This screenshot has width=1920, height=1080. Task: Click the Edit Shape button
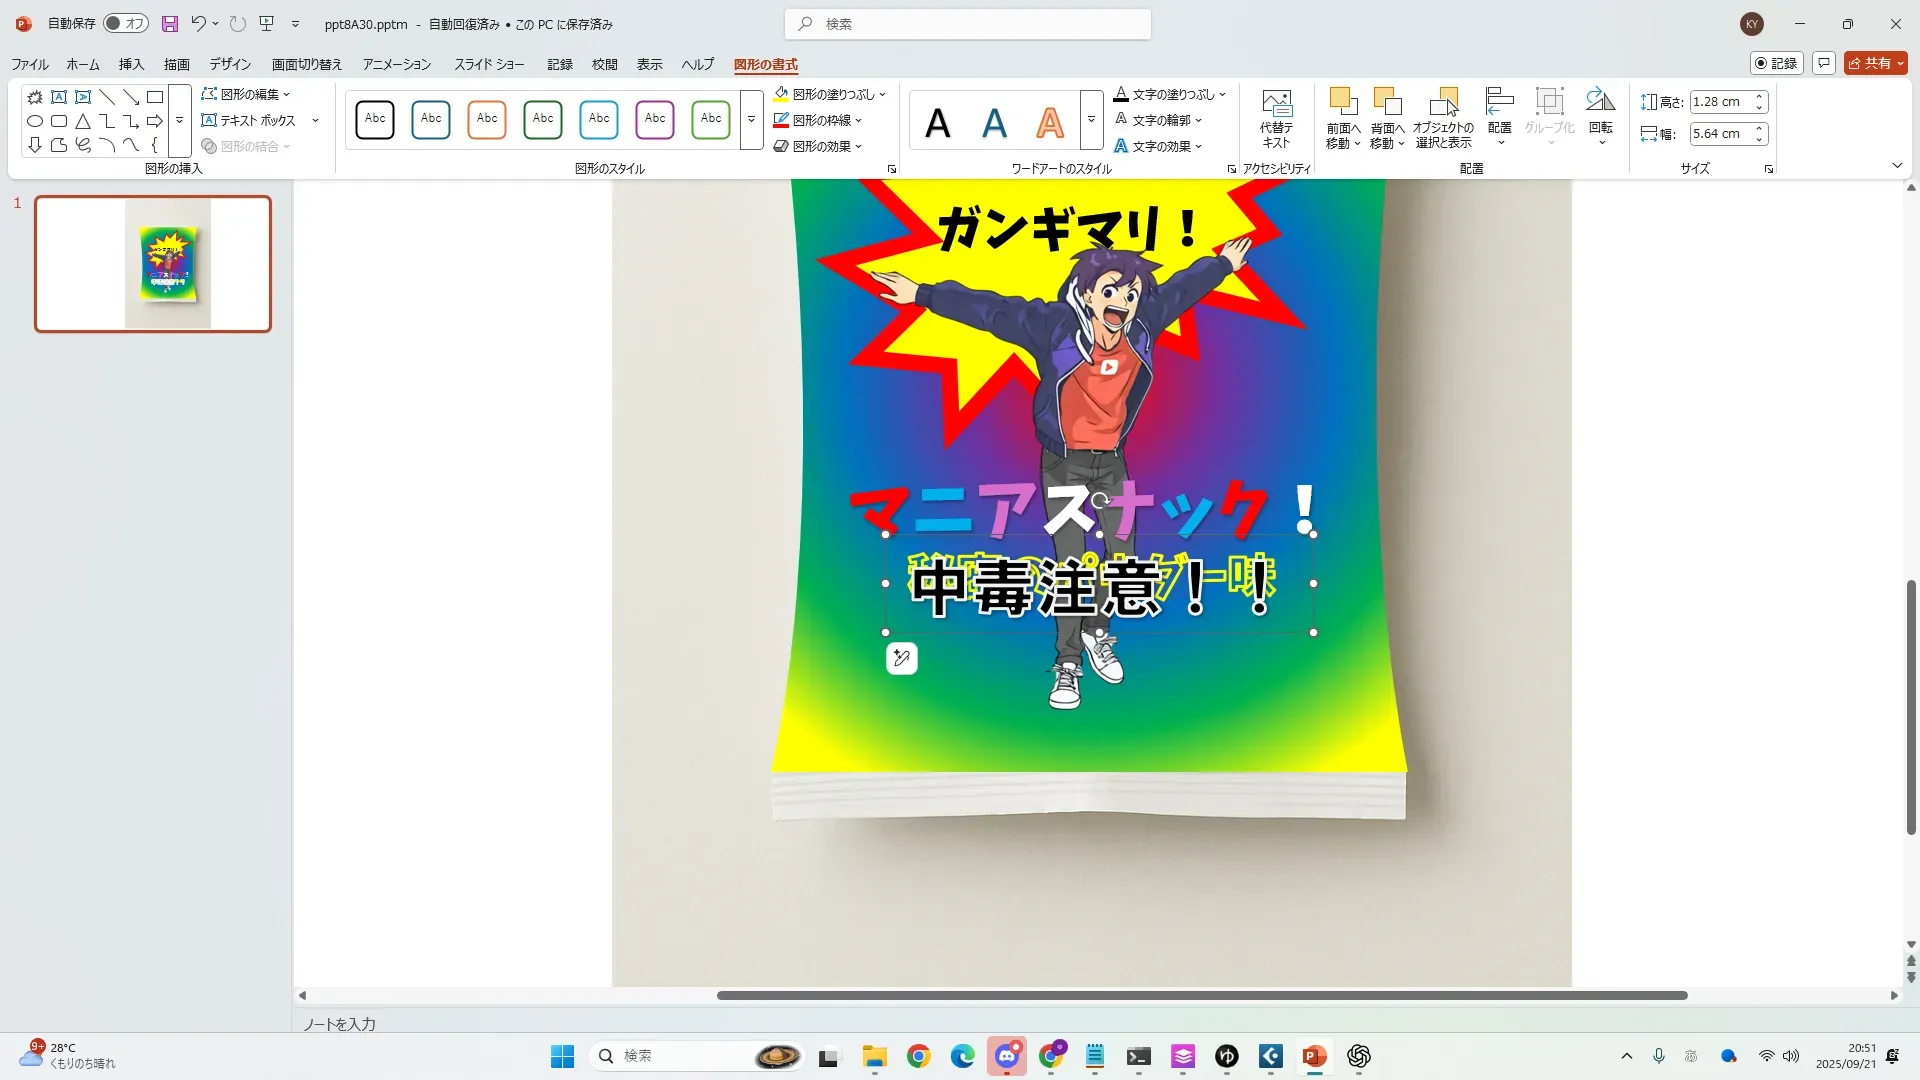click(x=246, y=94)
